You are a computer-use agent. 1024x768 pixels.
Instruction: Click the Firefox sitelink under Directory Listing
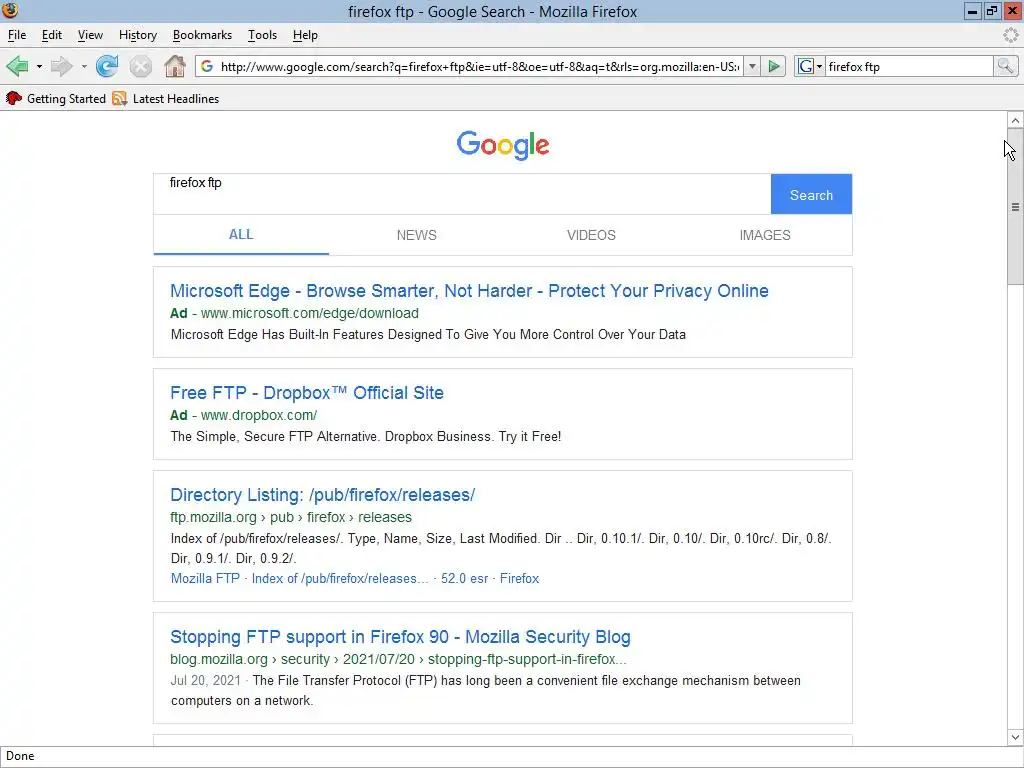[519, 579]
